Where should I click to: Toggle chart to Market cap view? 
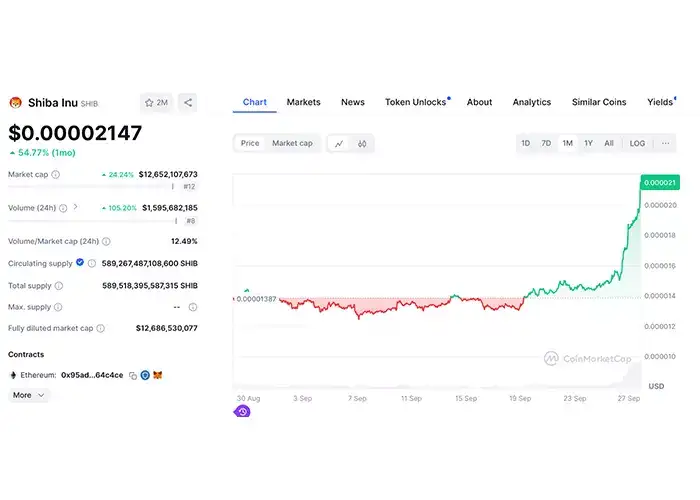[292, 143]
